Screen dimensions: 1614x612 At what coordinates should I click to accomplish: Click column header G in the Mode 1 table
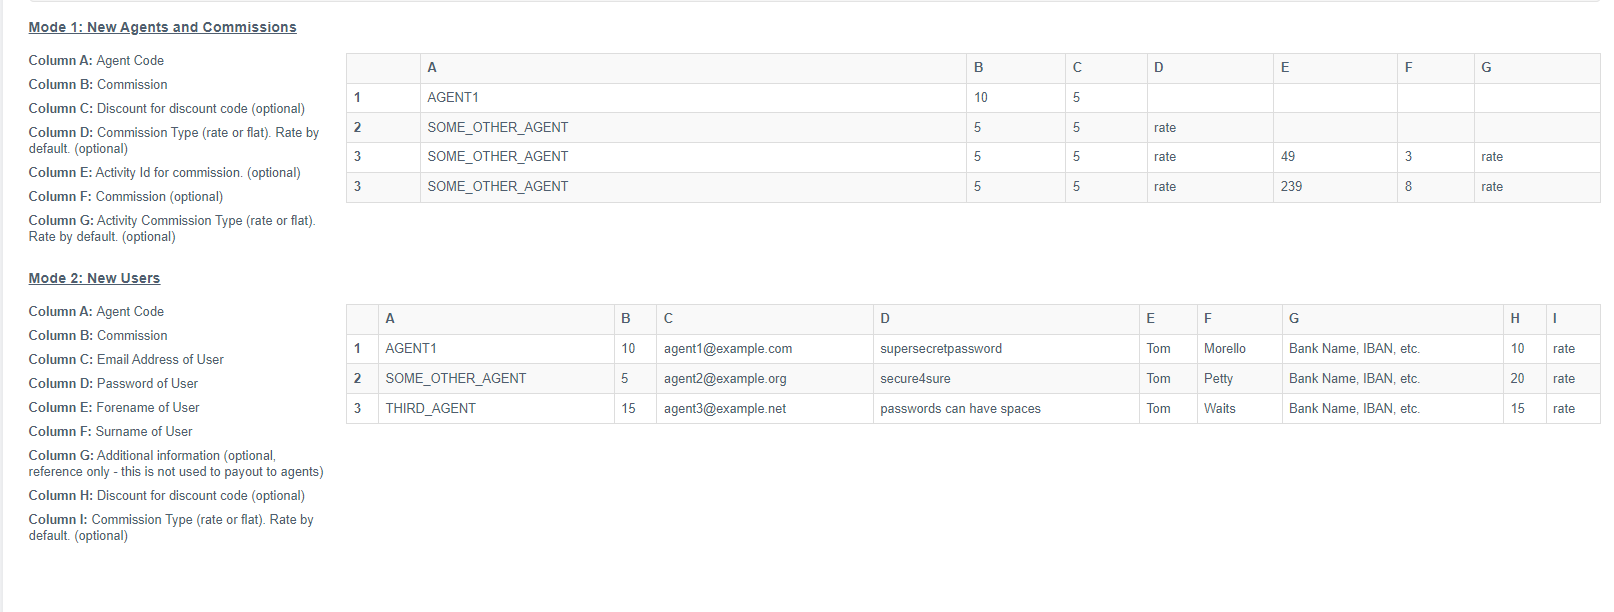[1537, 68]
